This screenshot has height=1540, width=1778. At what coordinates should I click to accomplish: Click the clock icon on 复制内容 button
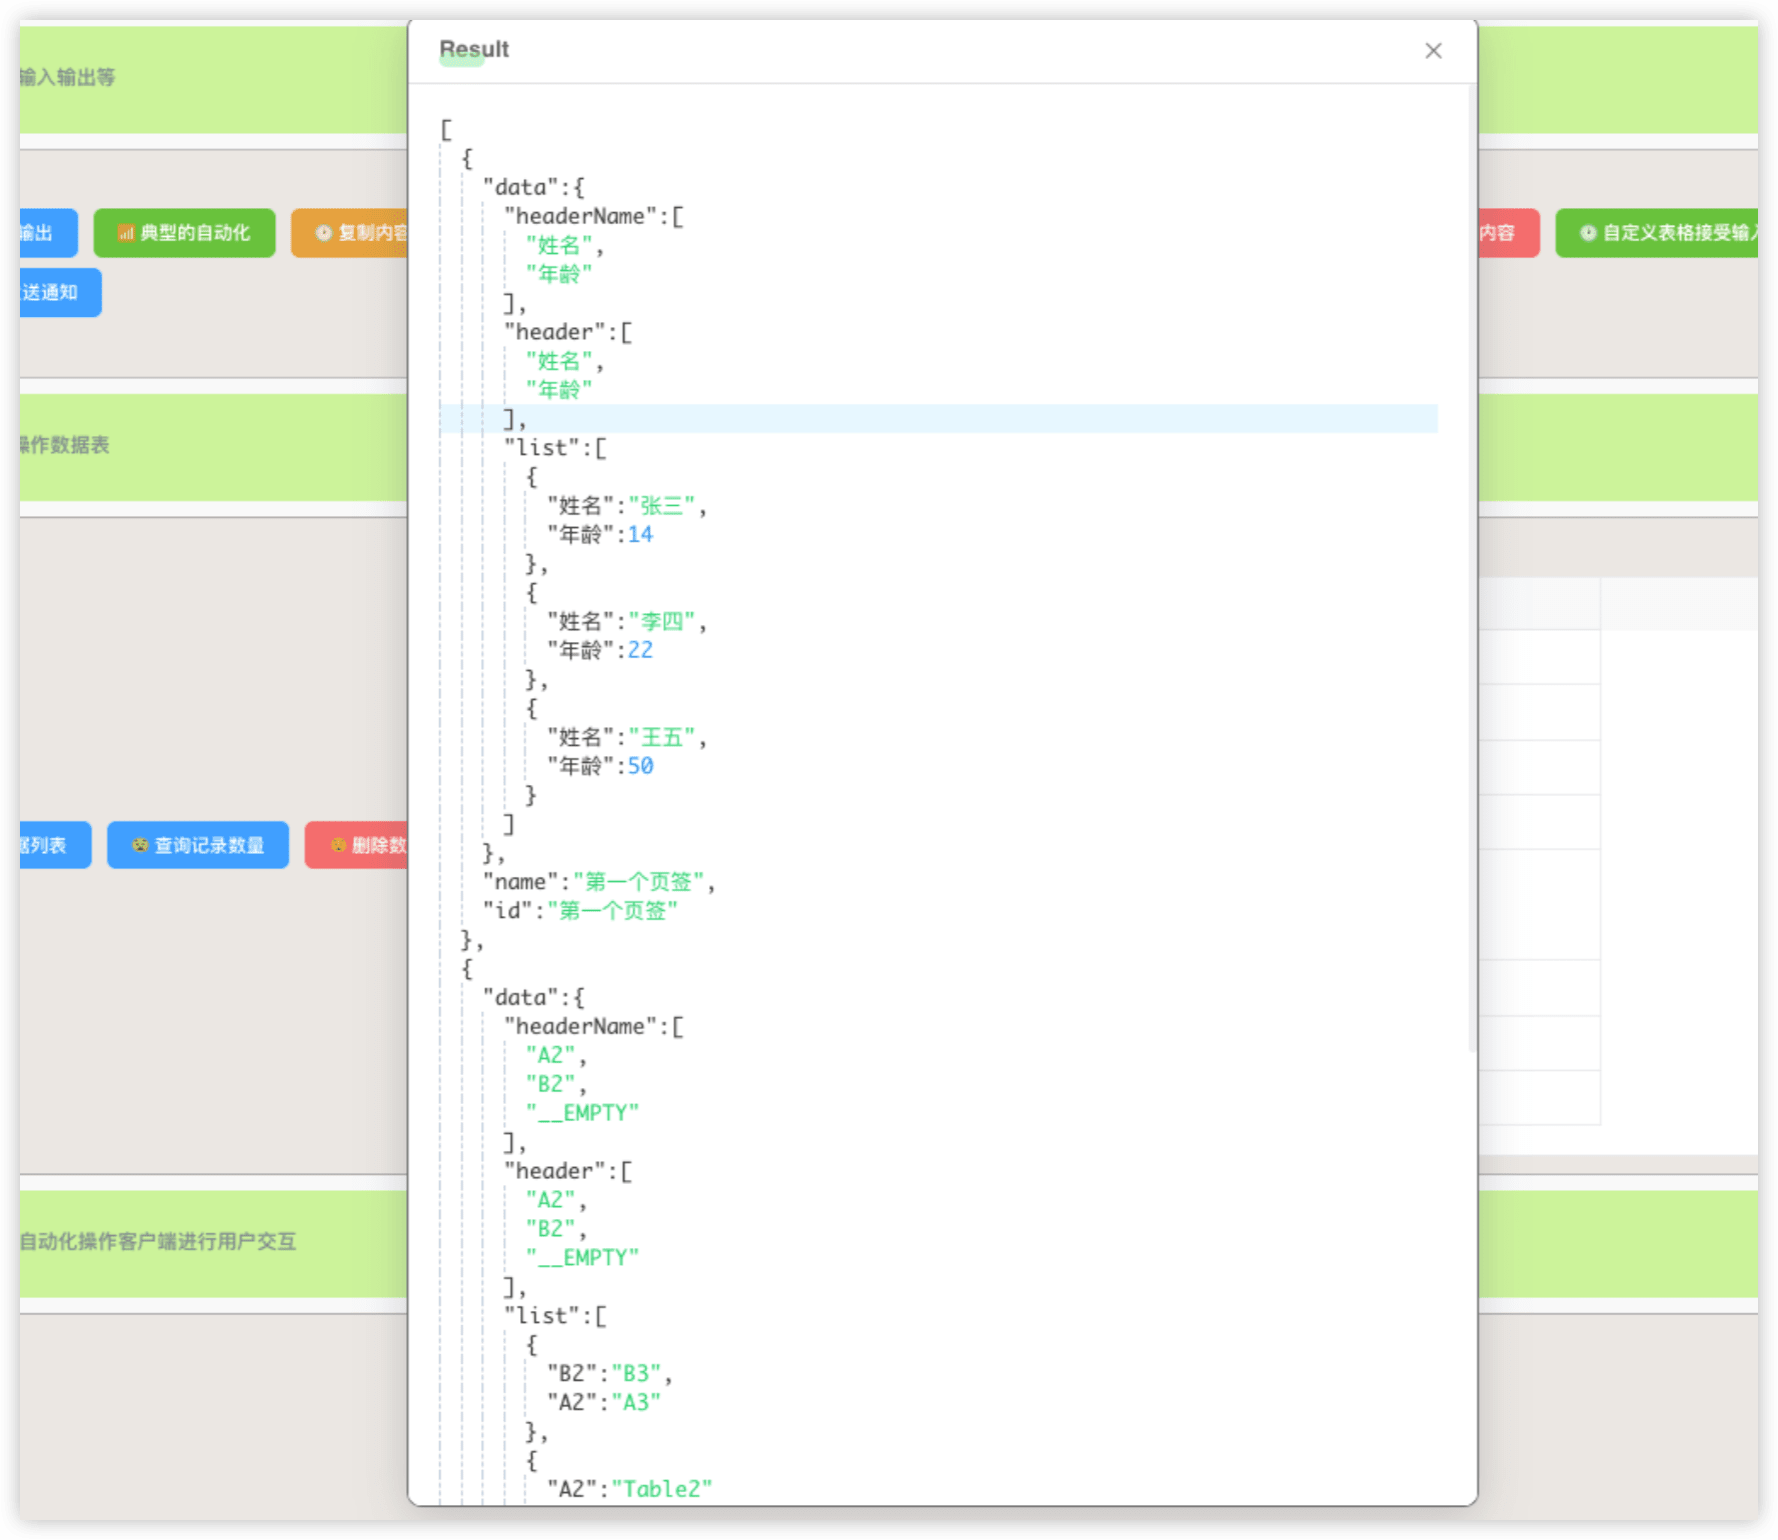coord(323,233)
